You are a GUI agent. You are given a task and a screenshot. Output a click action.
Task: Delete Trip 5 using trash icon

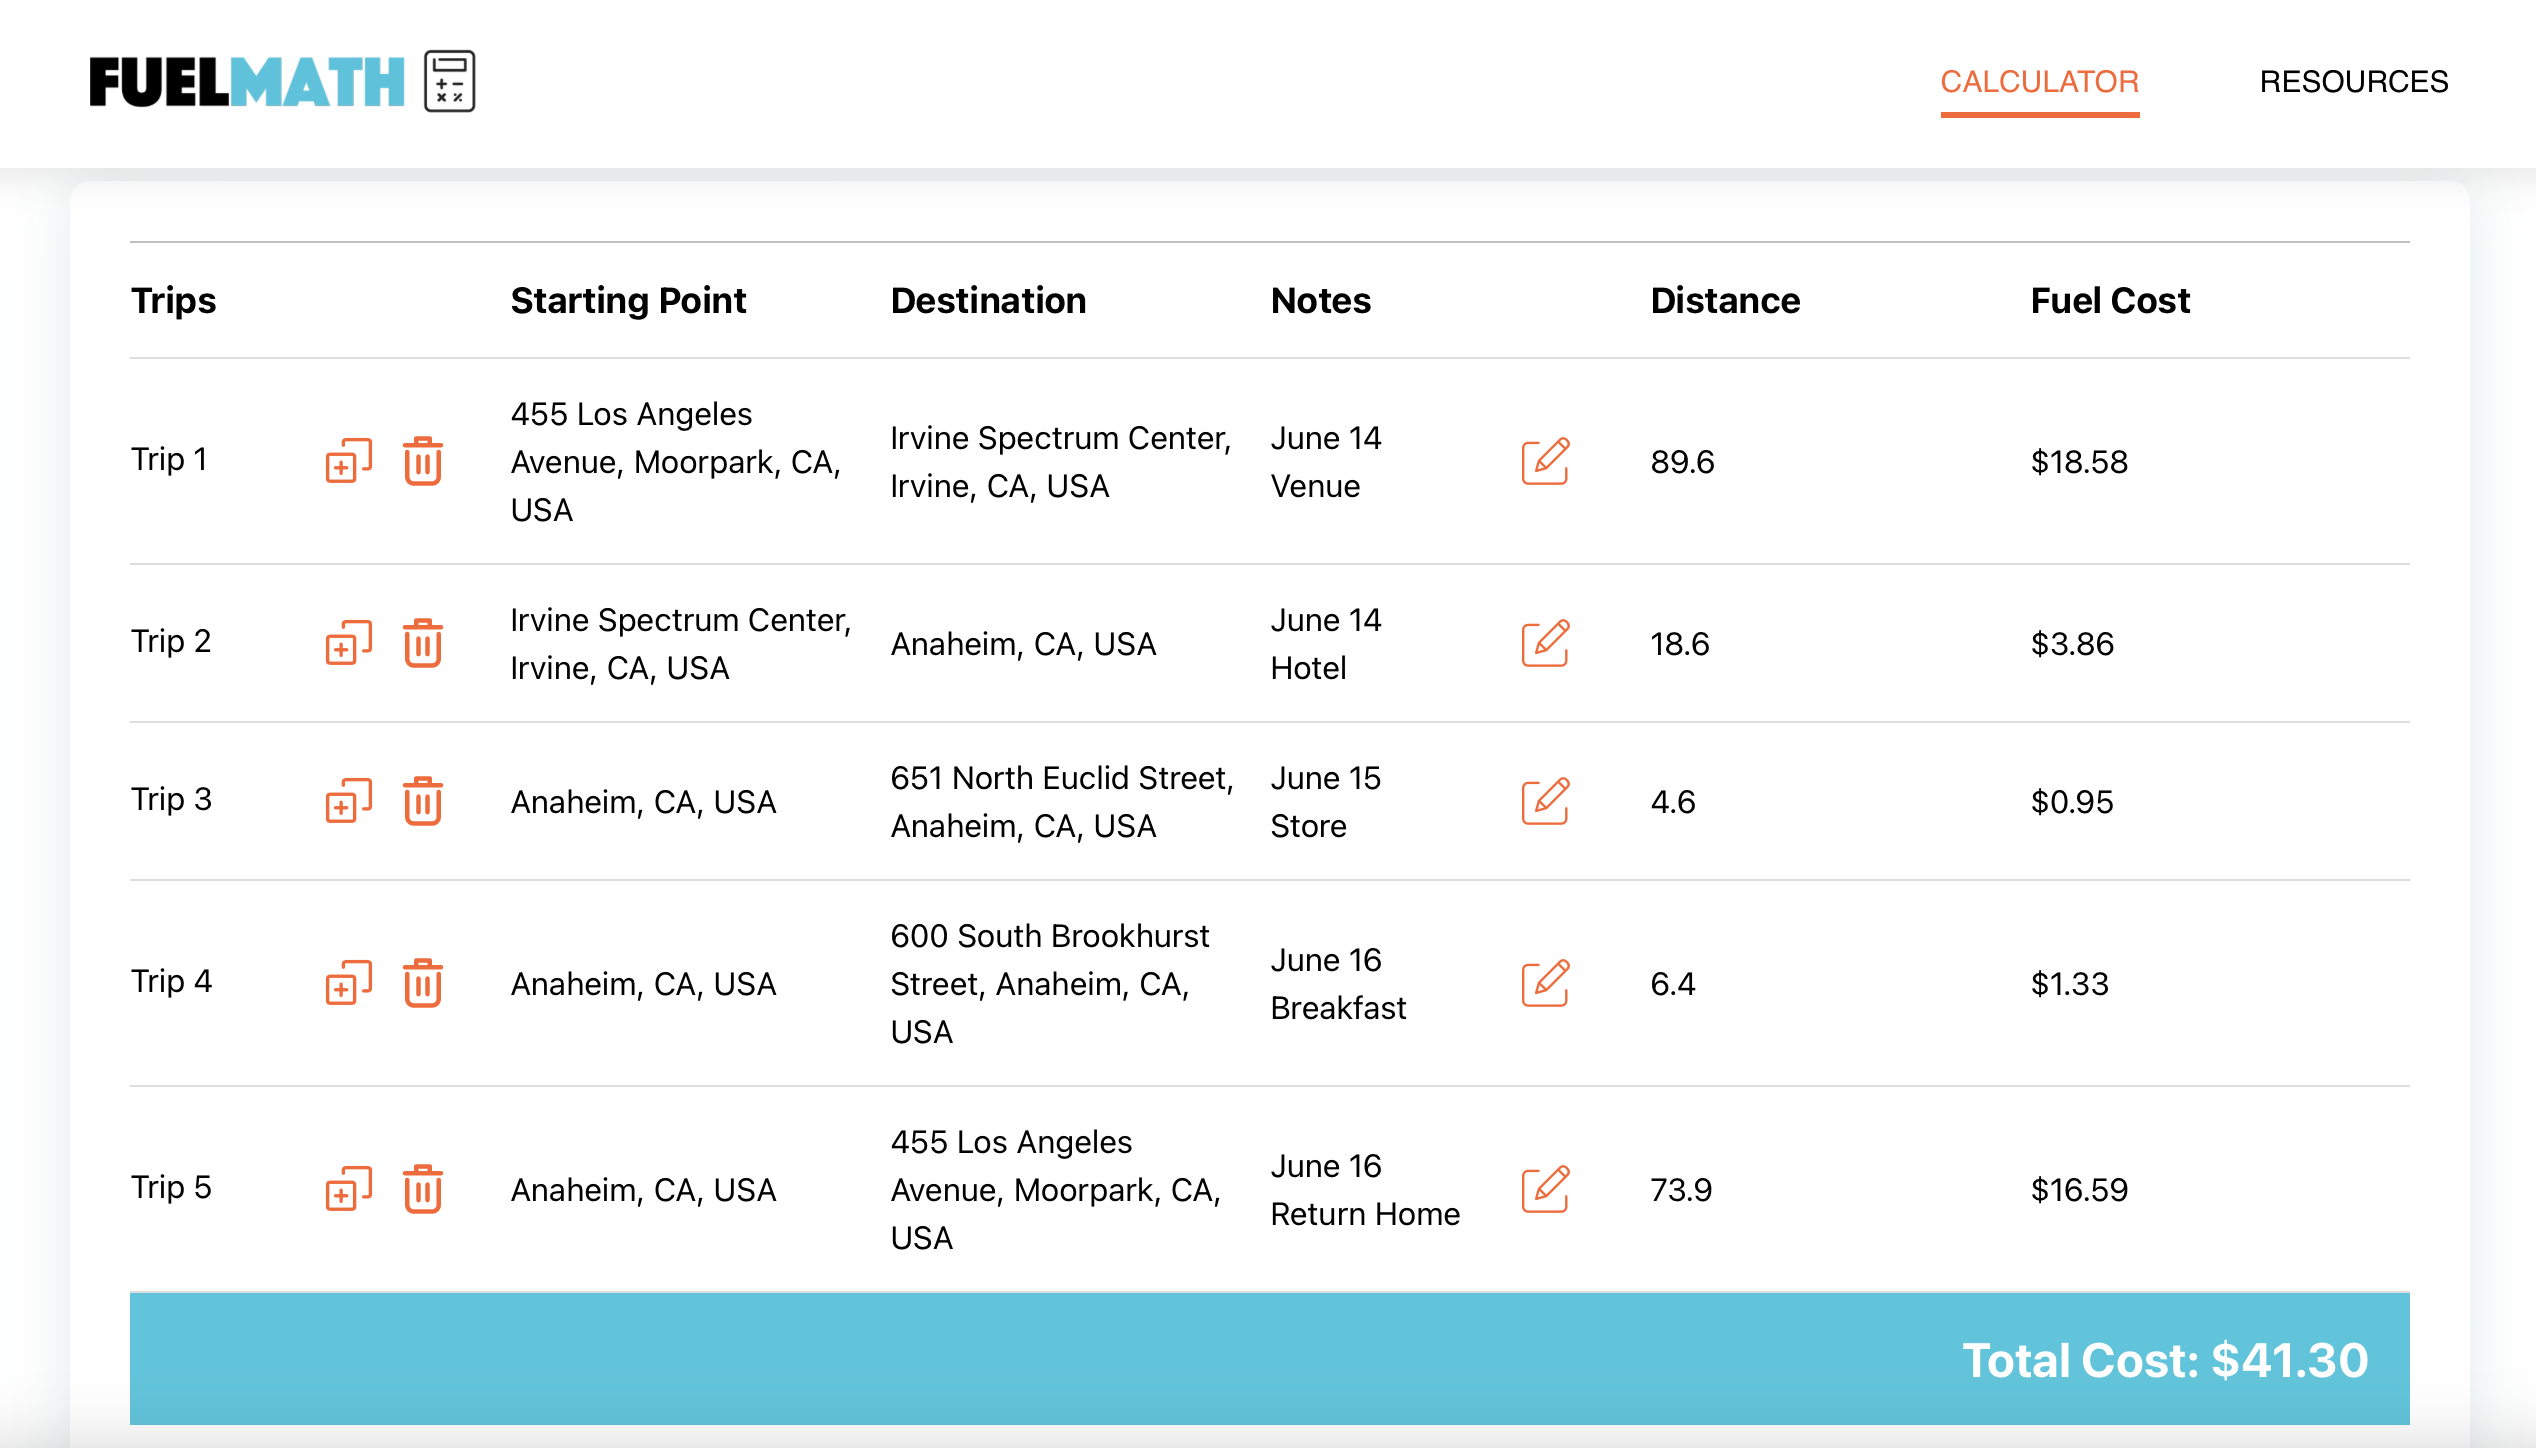pos(423,1189)
